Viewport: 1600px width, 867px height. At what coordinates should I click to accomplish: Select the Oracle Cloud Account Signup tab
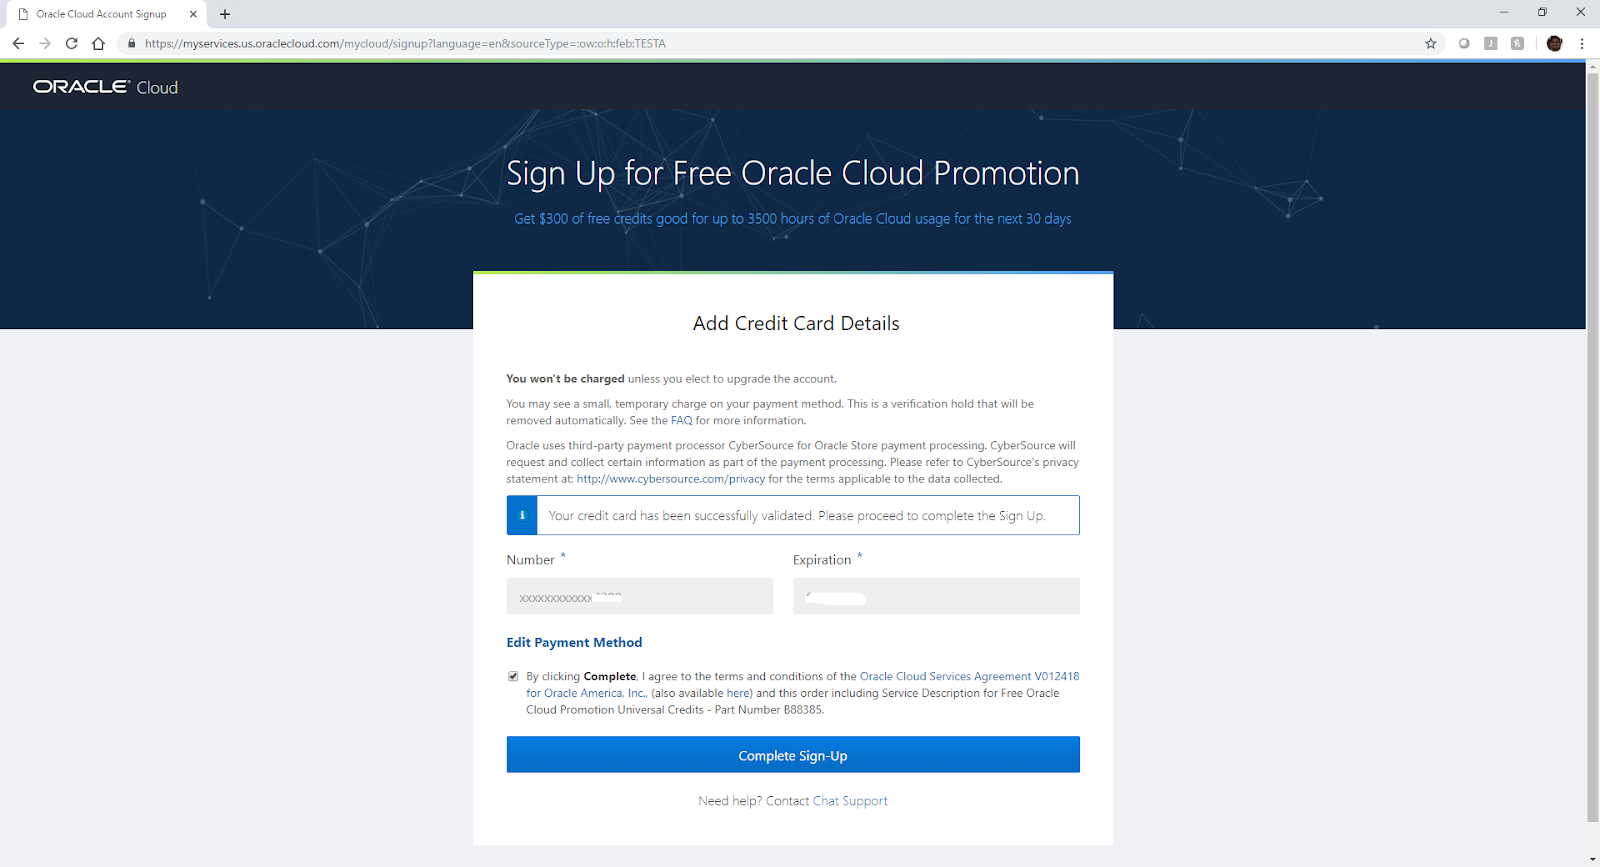101,14
